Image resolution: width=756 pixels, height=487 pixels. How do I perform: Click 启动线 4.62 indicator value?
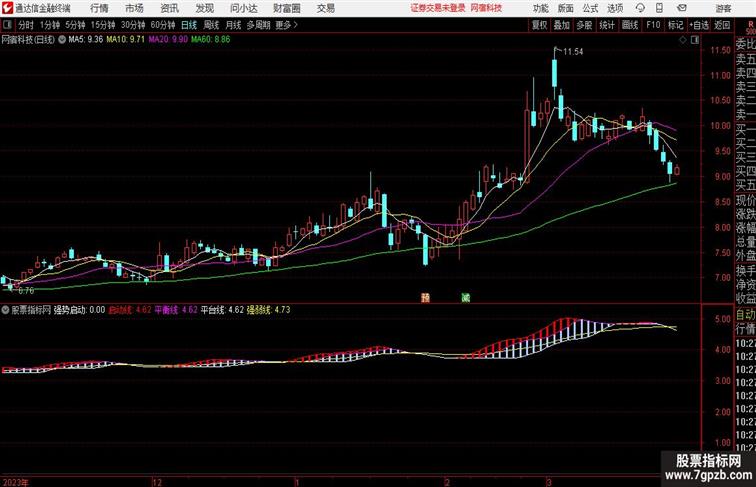[130, 310]
